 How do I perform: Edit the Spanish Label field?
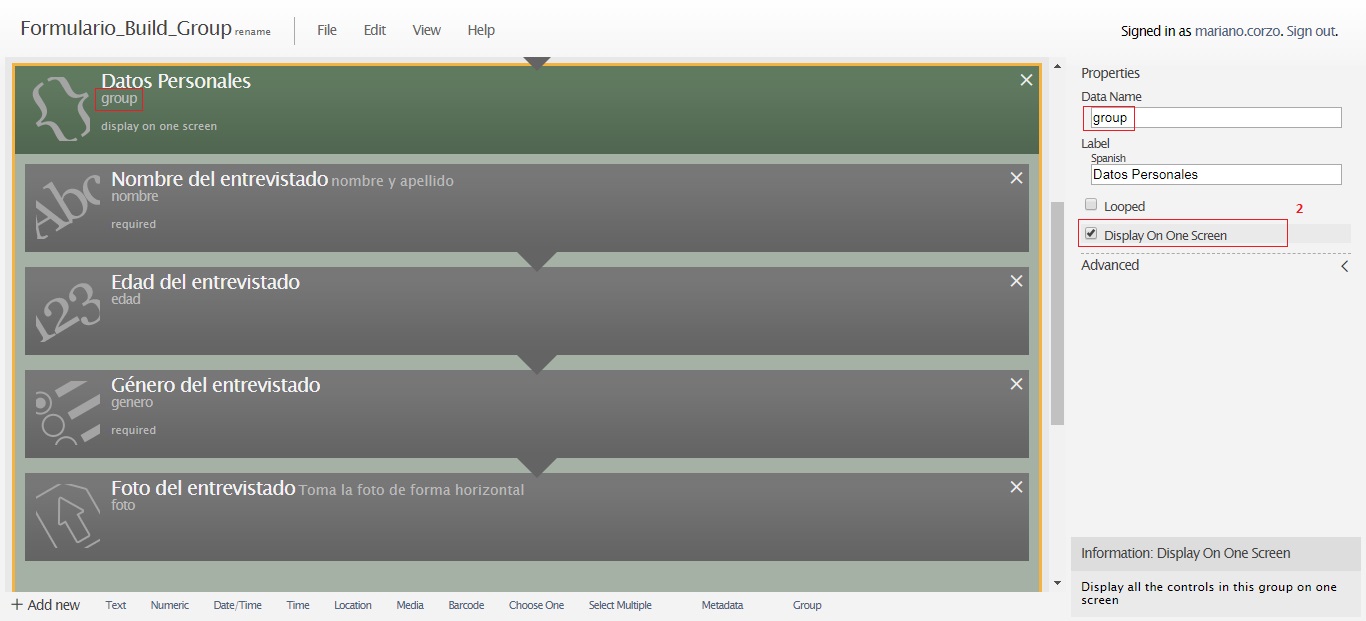click(x=1216, y=174)
